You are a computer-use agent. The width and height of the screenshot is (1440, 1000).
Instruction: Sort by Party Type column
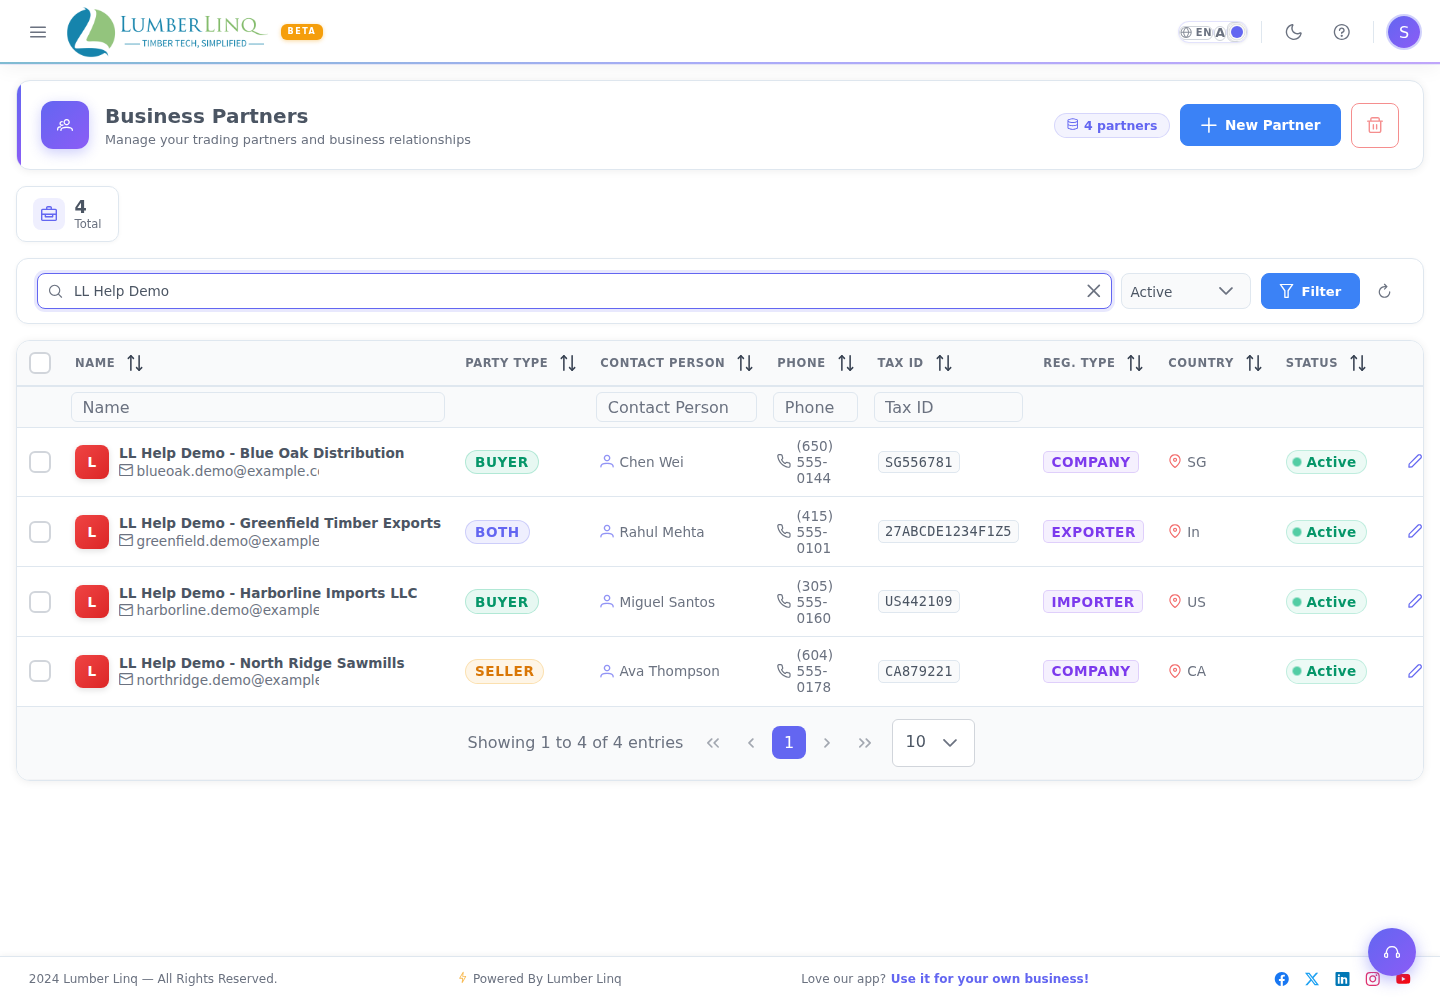[x=568, y=363]
